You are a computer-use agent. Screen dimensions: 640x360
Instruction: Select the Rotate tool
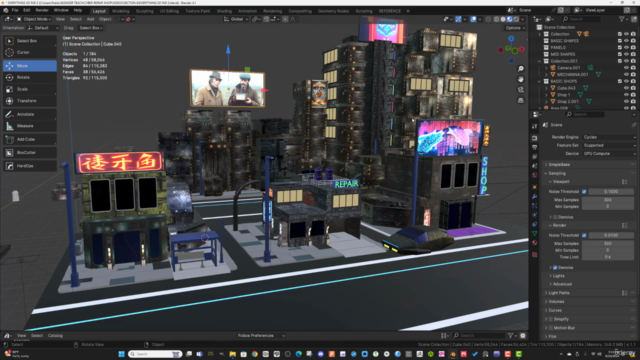pyautogui.click(x=29, y=77)
